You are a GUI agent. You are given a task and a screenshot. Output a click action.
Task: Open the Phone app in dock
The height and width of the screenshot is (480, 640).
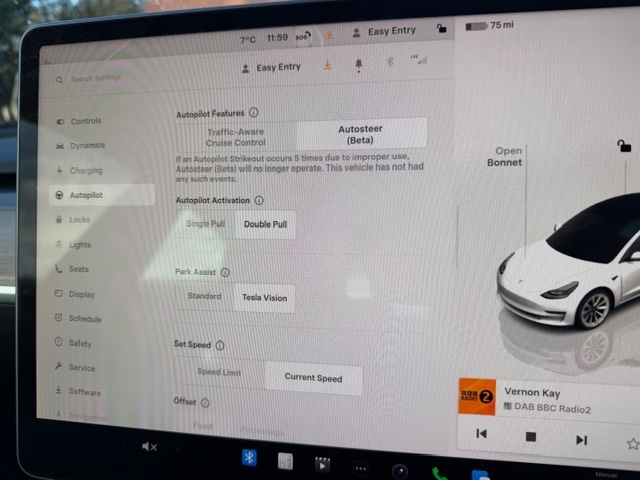pos(439,474)
